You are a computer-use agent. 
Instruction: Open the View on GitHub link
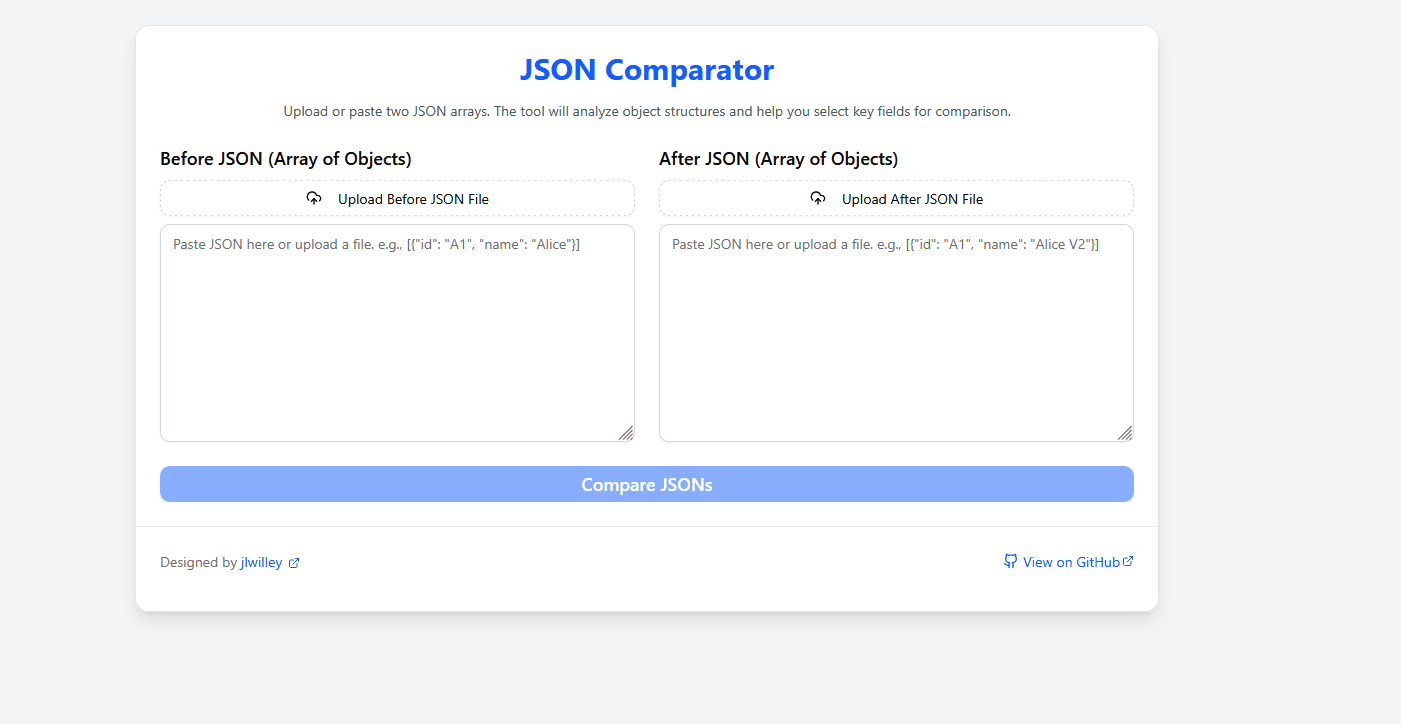1071,561
